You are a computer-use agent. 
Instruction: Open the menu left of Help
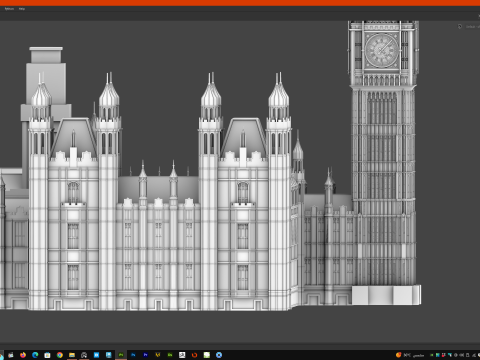tap(9, 9)
